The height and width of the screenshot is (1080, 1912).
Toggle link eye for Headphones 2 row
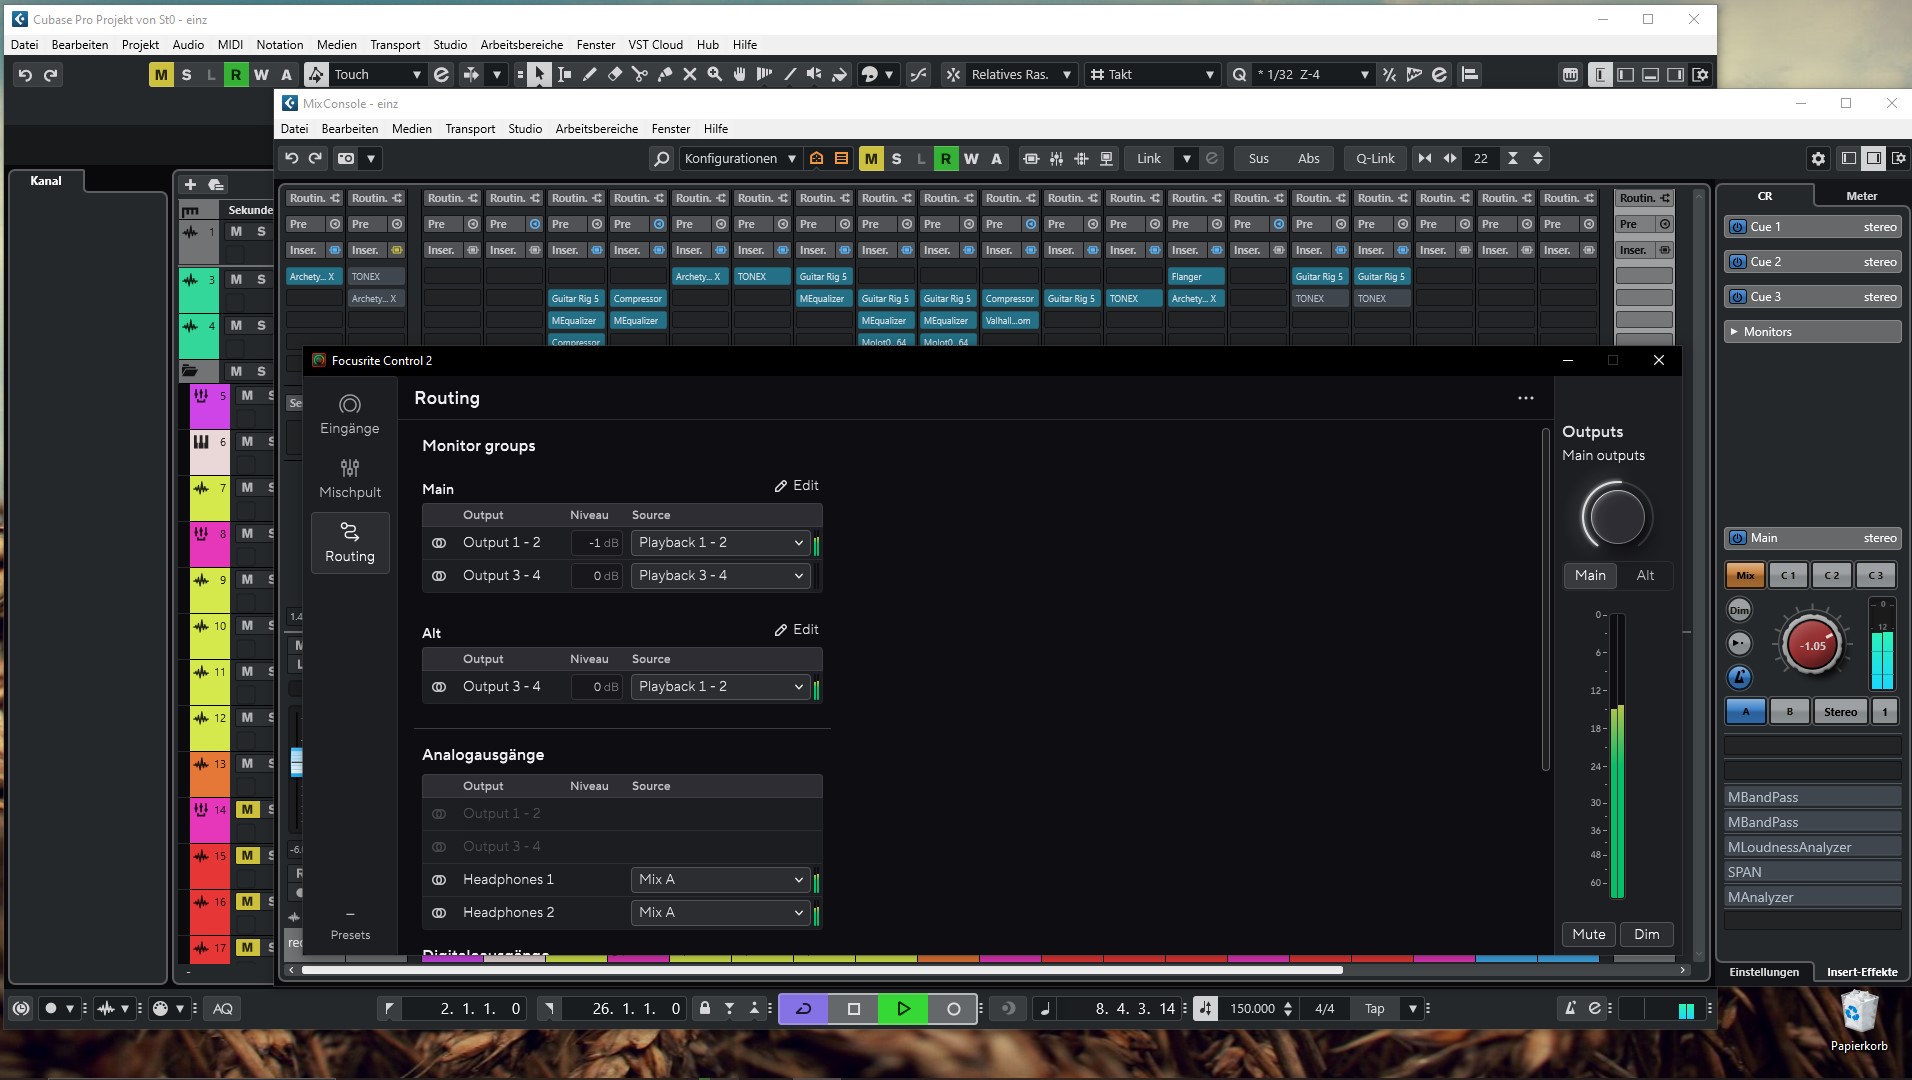[438, 913]
